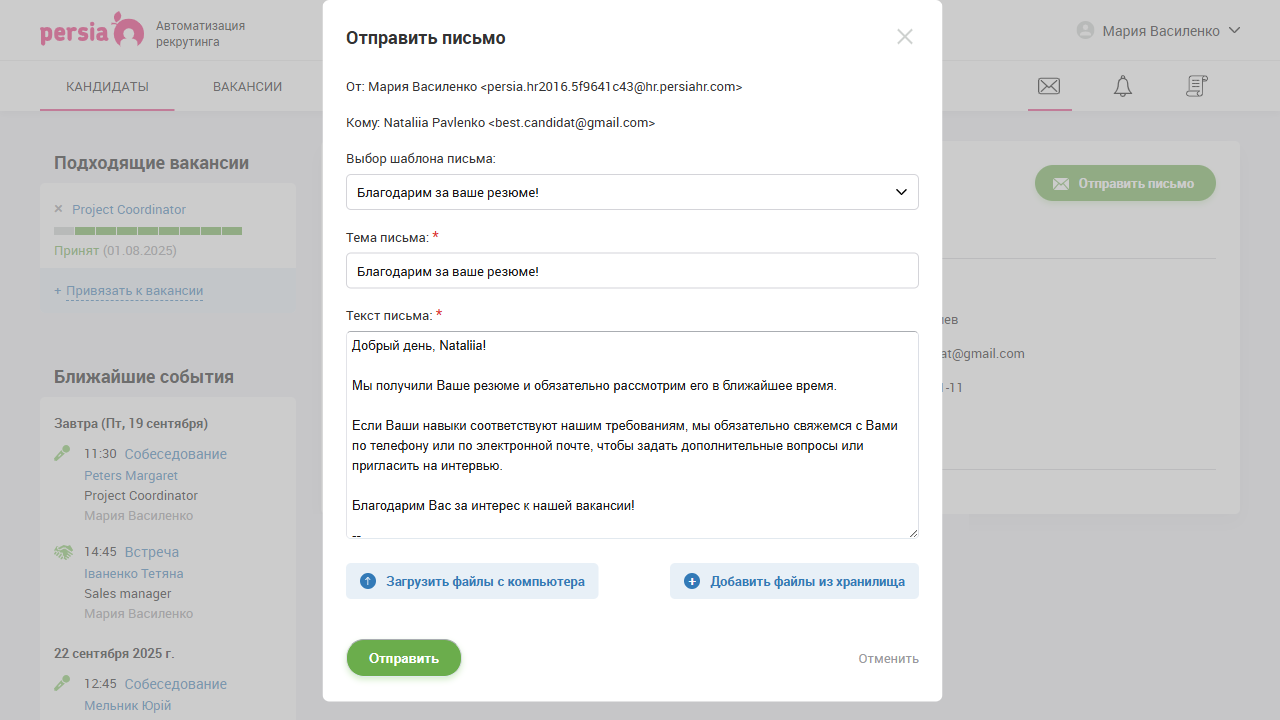Click the user avatar icon
This screenshot has width=1280, height=720.
1084,30
